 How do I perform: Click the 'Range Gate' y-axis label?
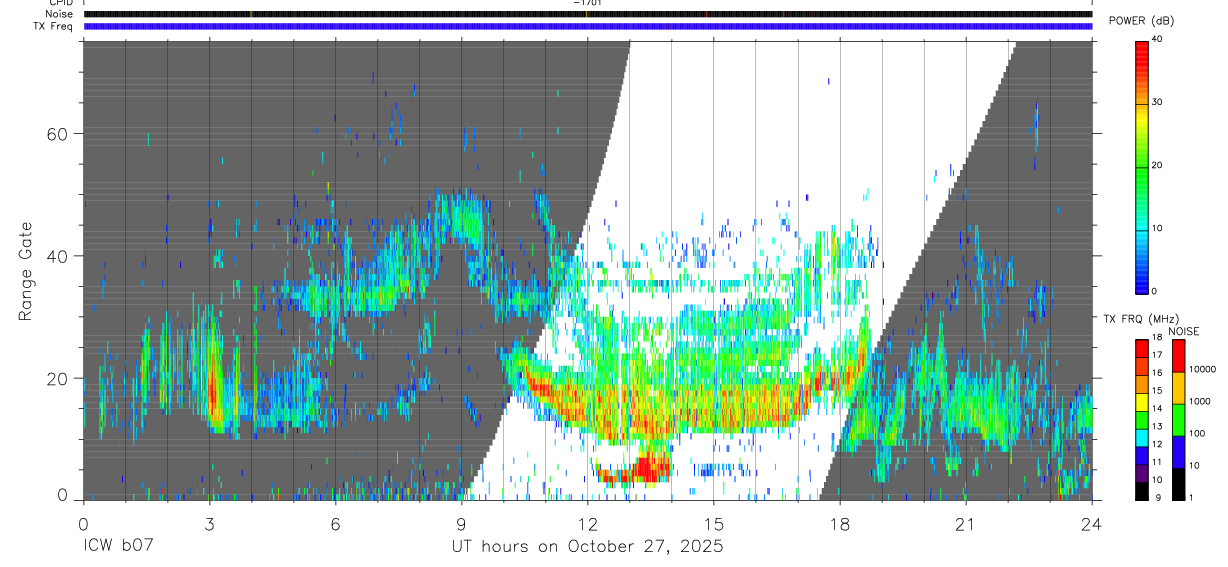tap(27, 270)
